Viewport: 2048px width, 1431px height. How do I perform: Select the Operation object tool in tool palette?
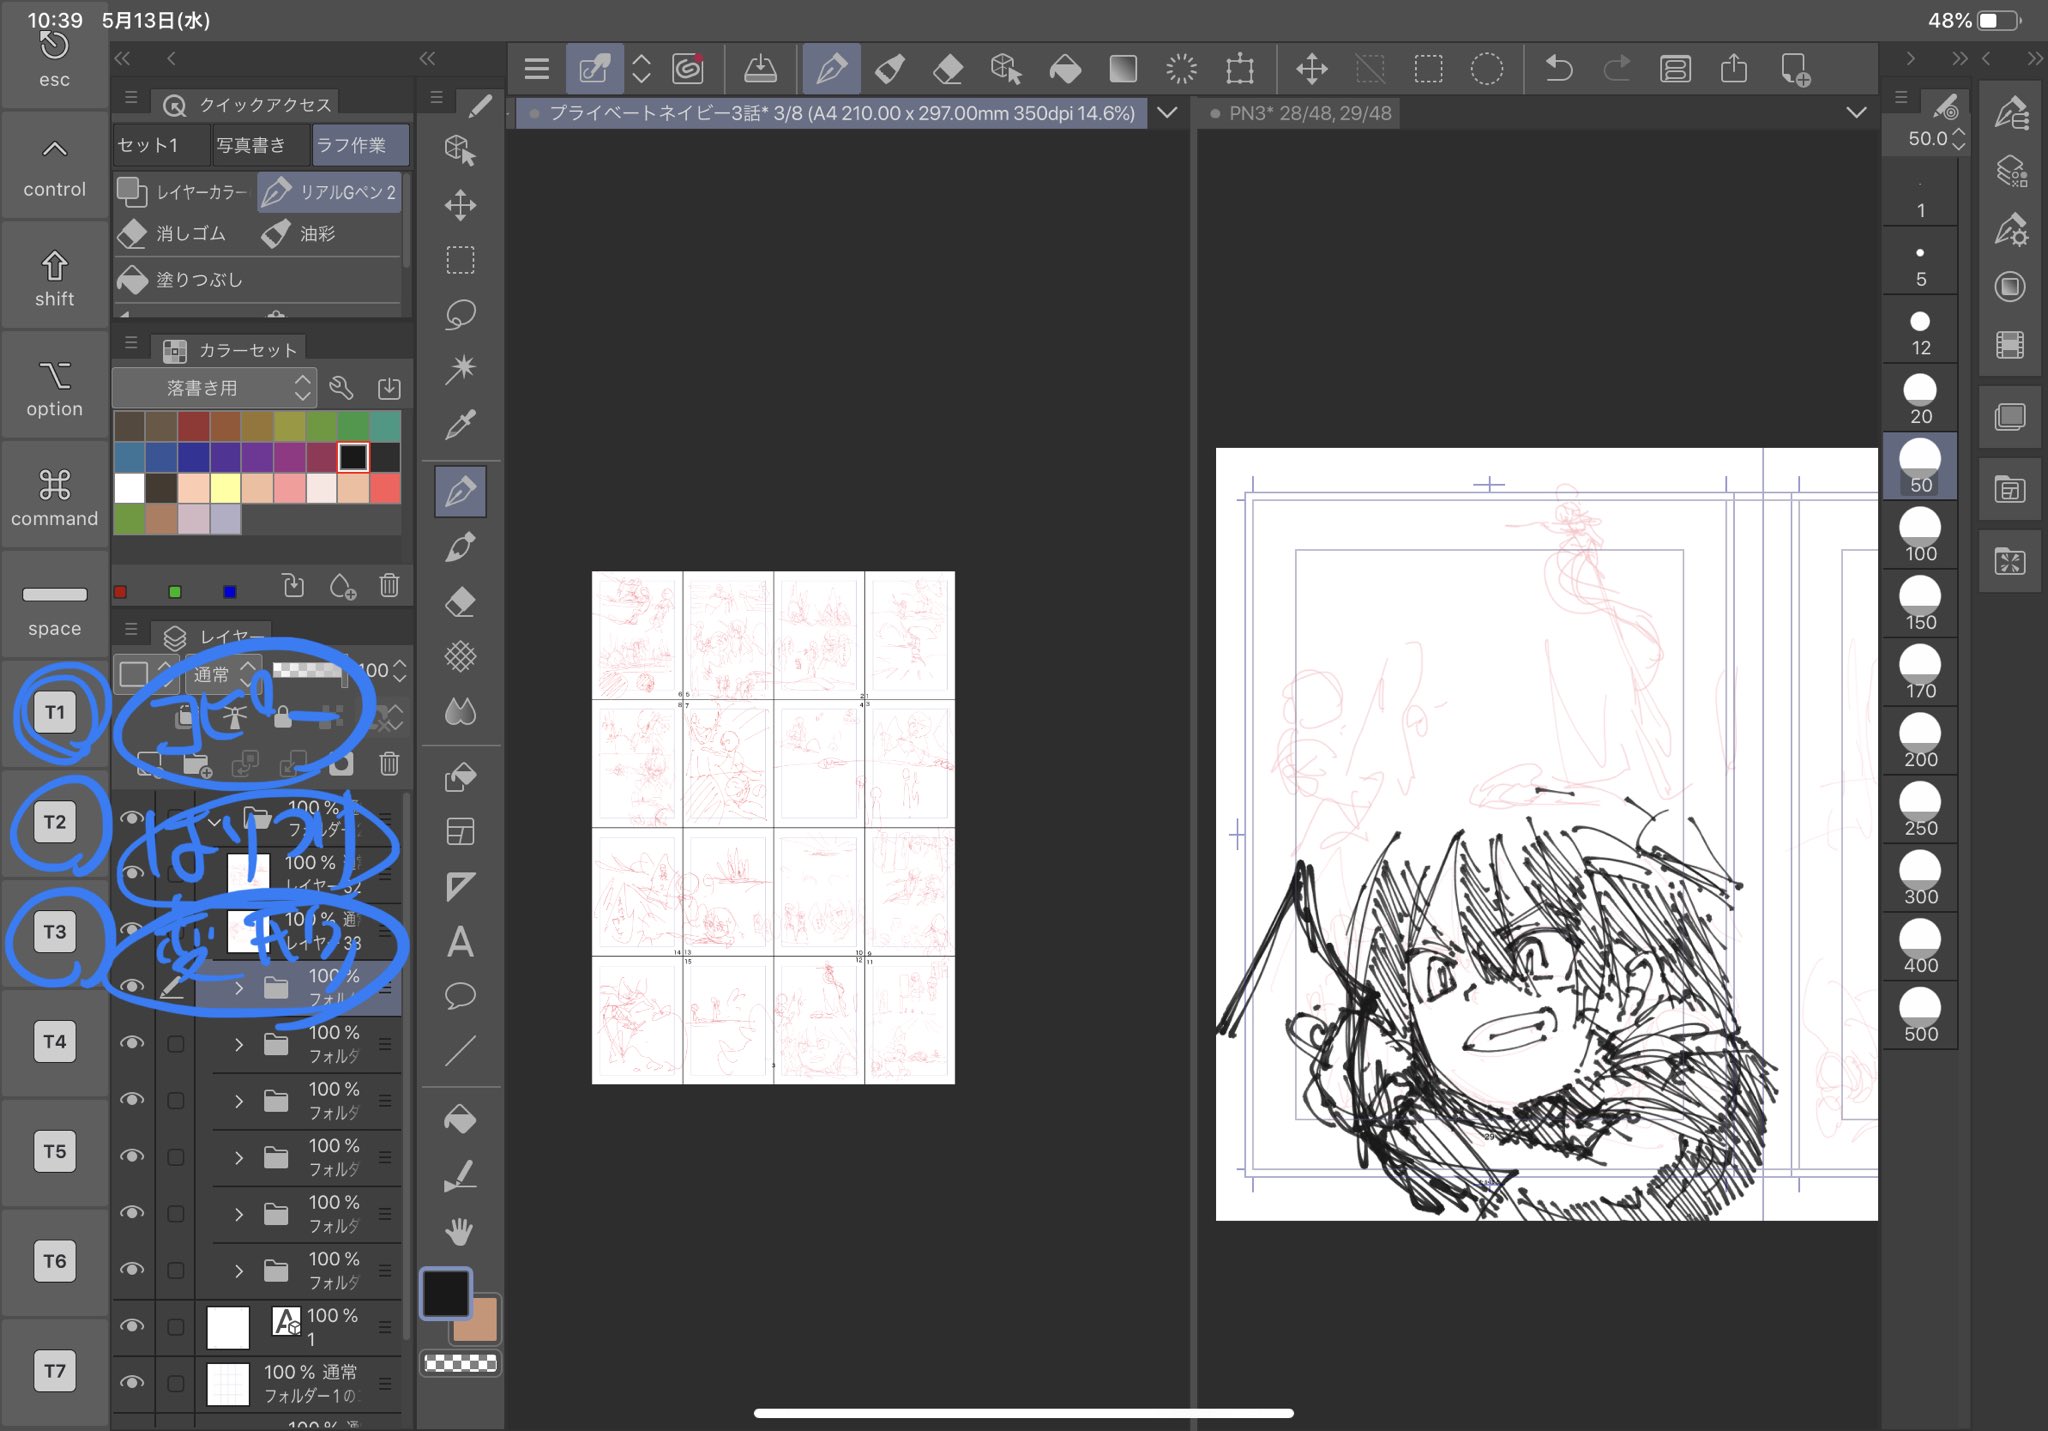(460, 150)
